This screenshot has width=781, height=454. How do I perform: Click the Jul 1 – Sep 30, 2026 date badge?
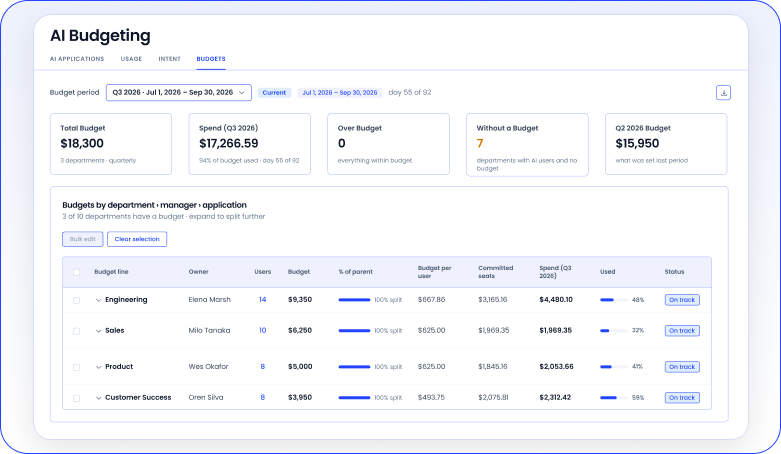[340, 93]
